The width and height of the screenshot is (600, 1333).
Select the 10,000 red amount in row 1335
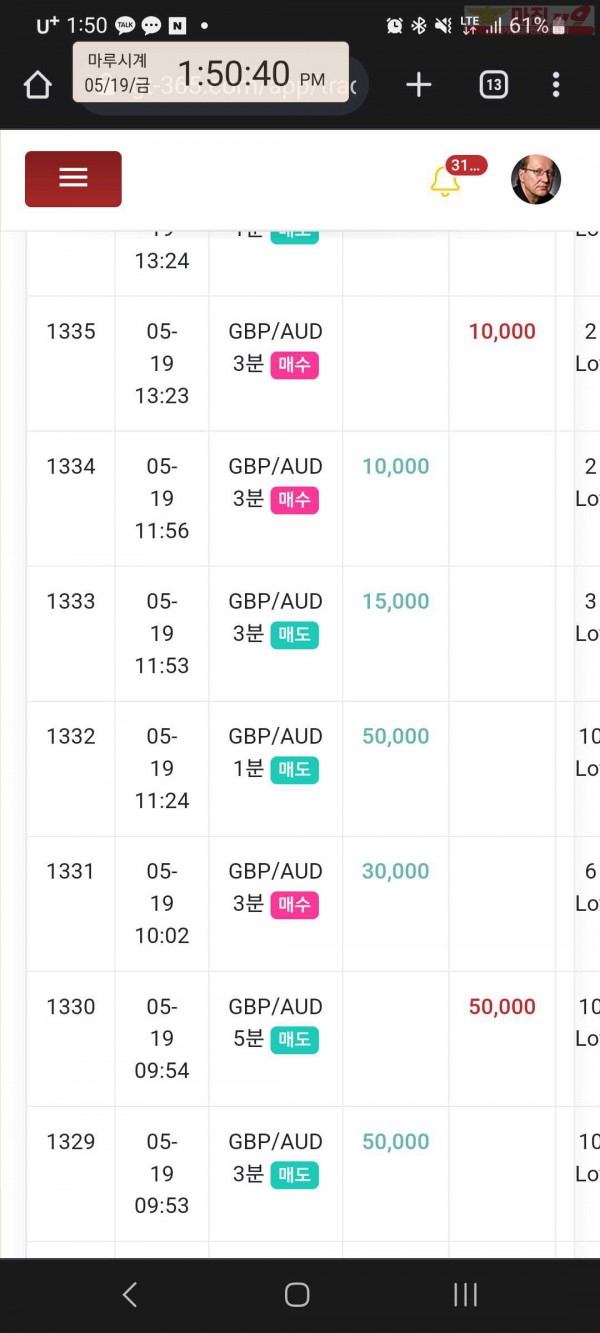(502, 332)
